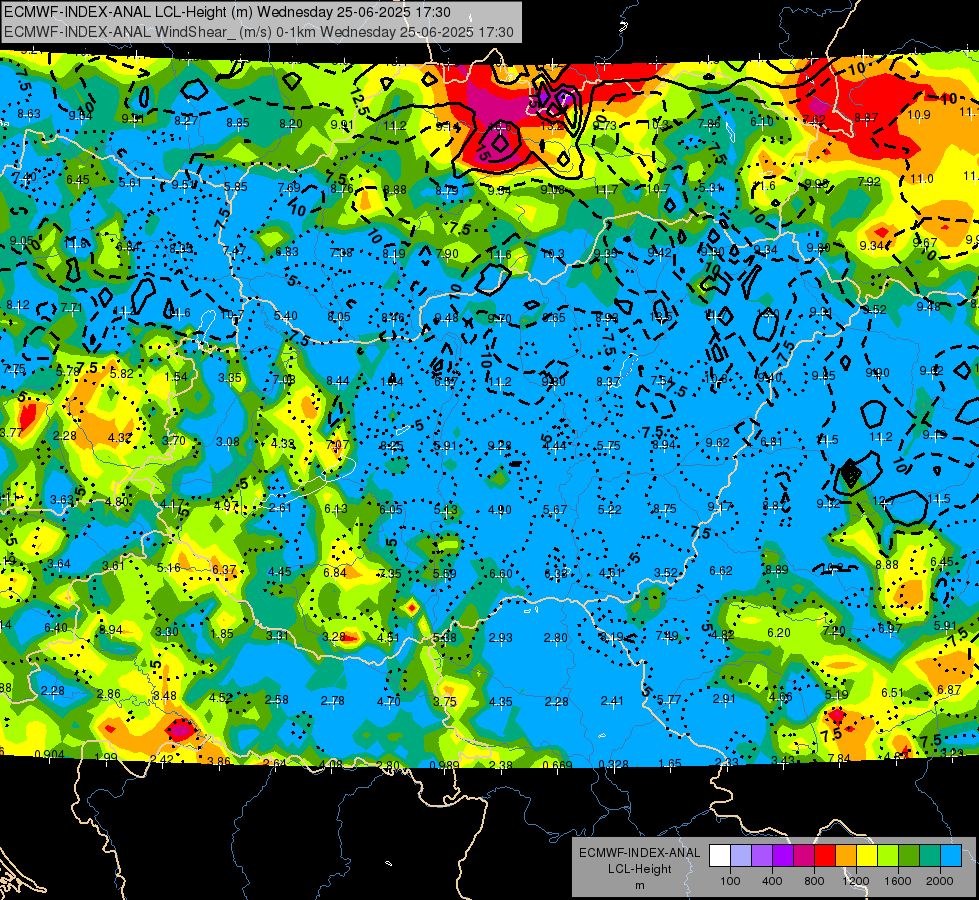This screenshot has height=900, width=979.
Task: Click the sky blue legend swatch
Action: (950, 856)
